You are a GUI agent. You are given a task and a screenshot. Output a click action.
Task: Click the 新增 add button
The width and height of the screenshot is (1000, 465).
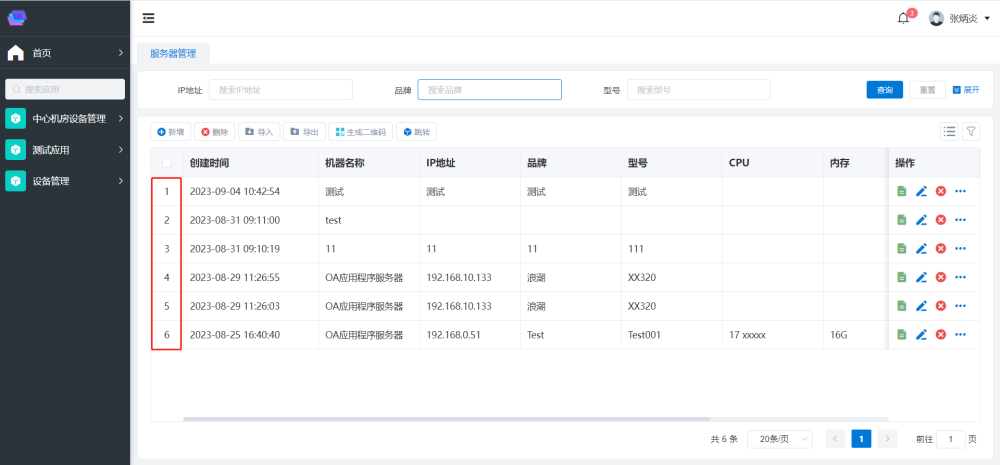[171, 132]
